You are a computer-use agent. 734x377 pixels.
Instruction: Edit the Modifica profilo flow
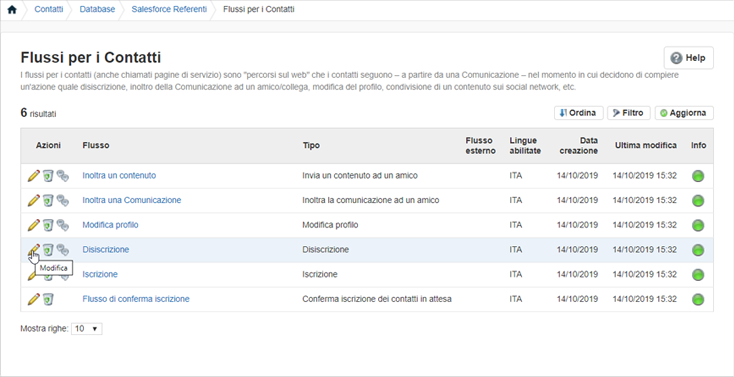click(33, 225)
